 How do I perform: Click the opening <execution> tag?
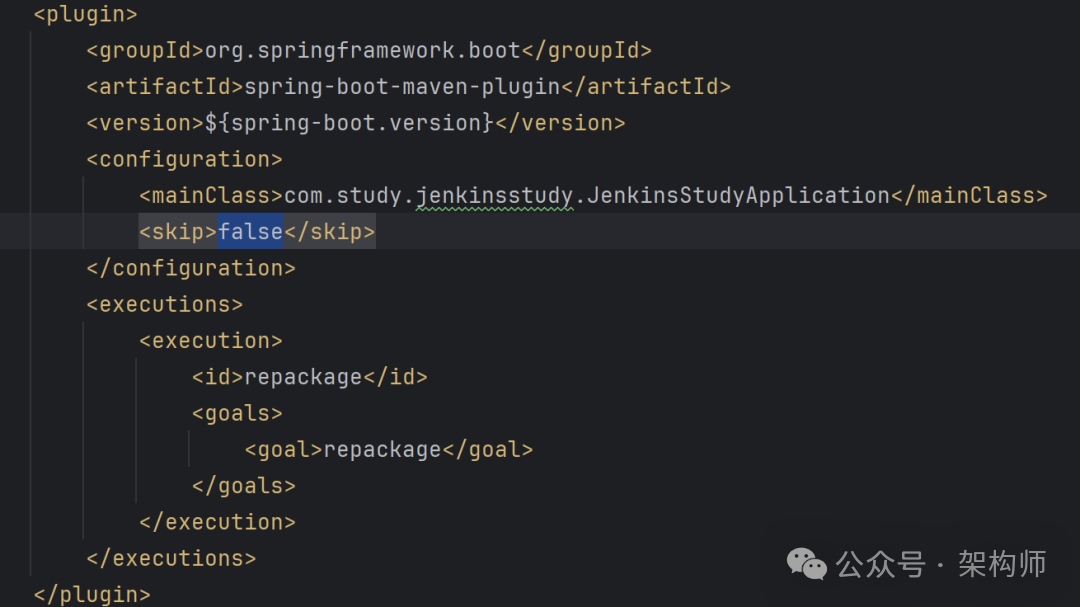pos(211,341)
